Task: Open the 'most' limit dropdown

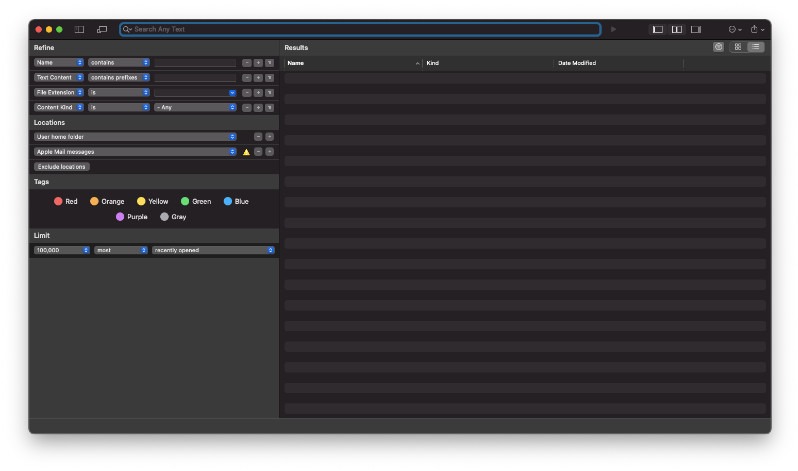Action: [121, 251]
